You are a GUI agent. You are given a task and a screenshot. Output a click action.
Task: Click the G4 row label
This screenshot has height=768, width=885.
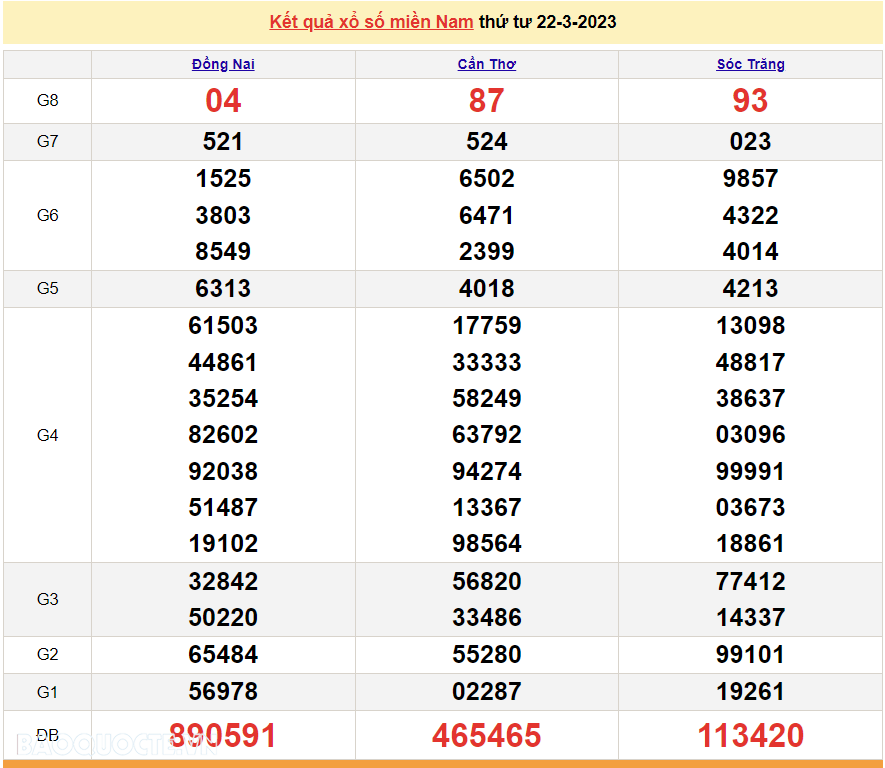(x=47, y=435)
